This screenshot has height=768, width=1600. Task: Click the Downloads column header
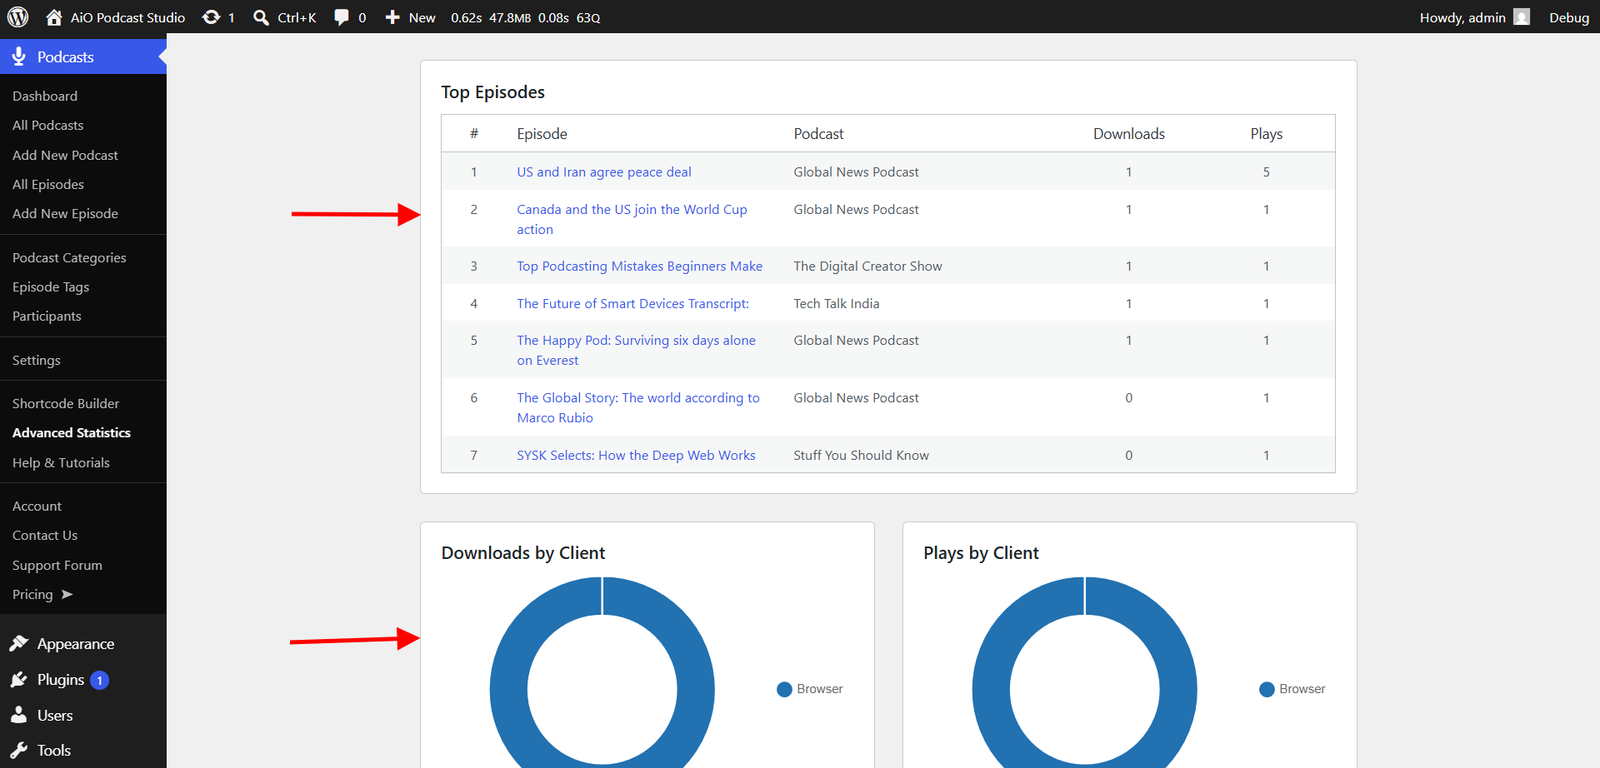pos(1129,134)
